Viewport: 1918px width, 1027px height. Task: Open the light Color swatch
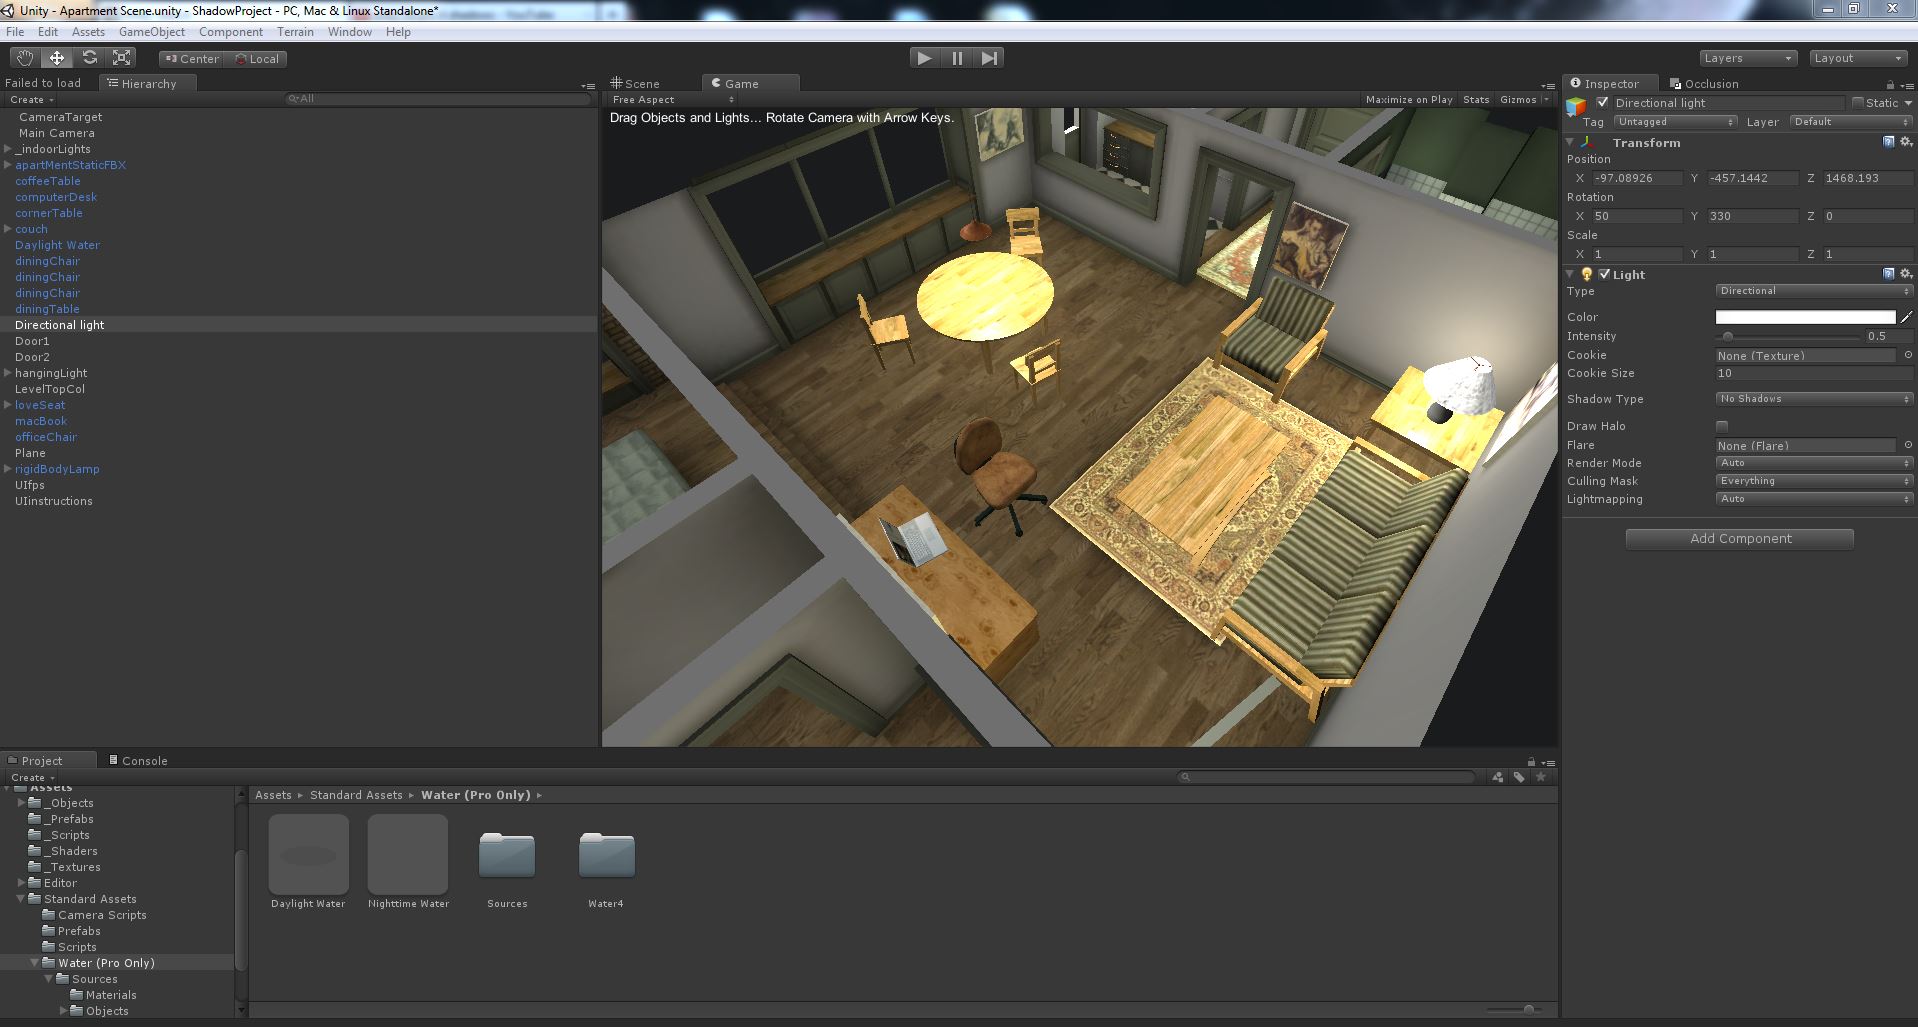coord(1805,317)
